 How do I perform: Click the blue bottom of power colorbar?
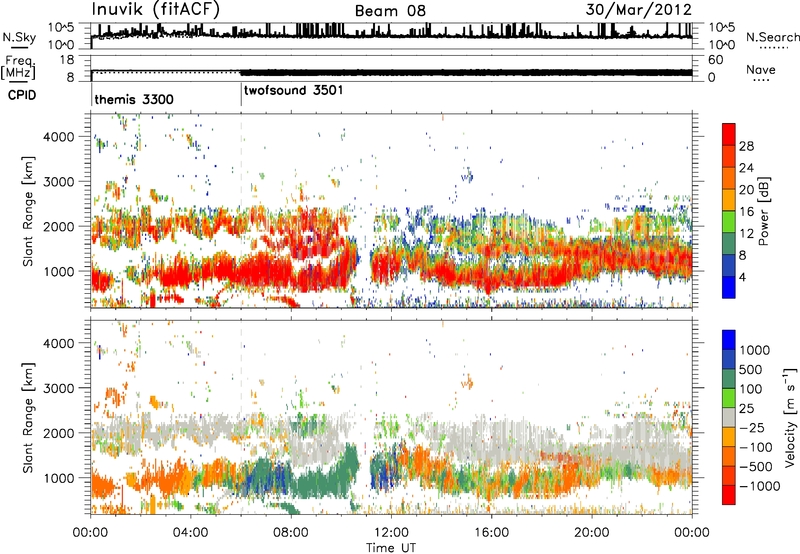pos(729,288)
